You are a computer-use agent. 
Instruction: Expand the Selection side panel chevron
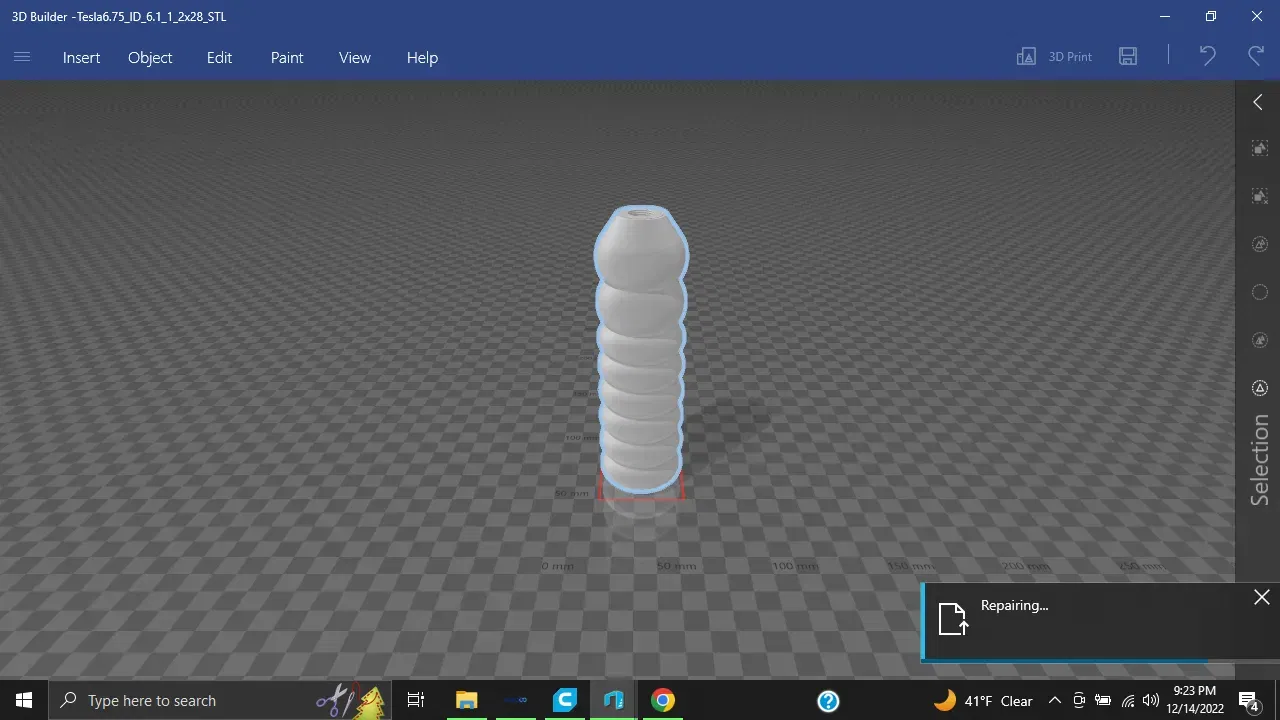click(1258, 102)
